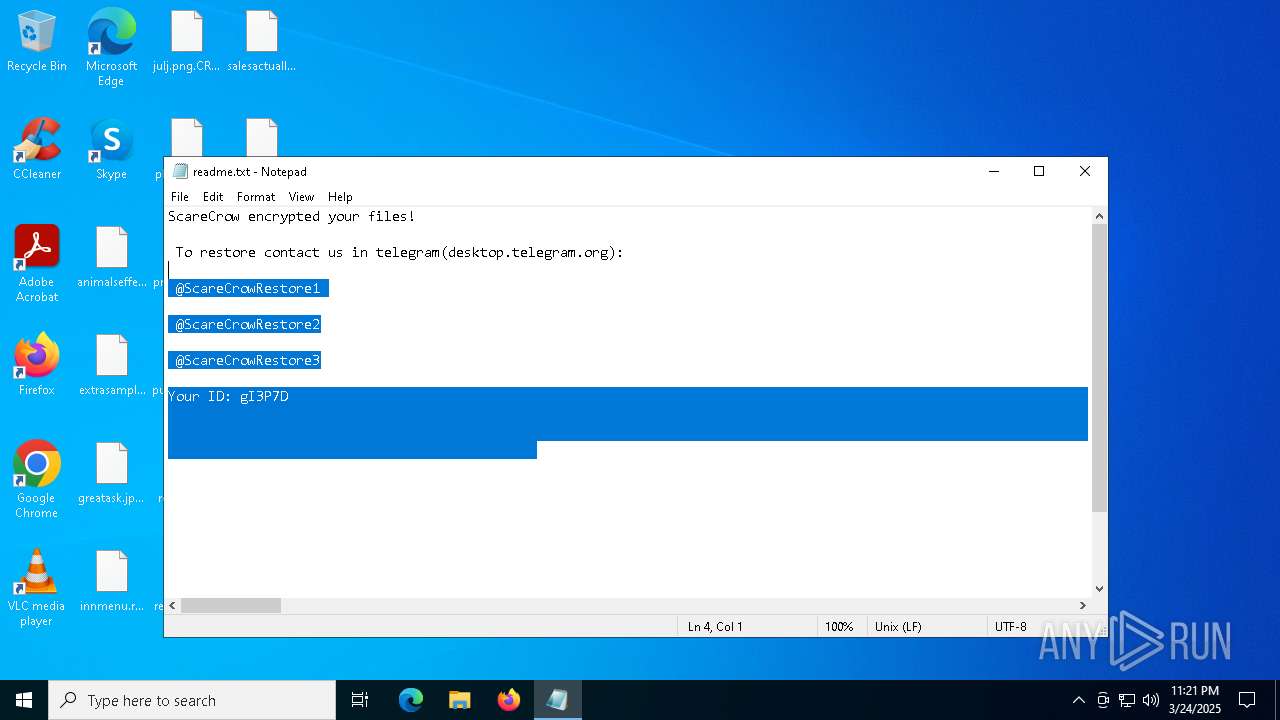Open Microsoft Edge from the taskbar
Image resolution: width=1280 pixels, height=720 pixels.
[411, 700]
